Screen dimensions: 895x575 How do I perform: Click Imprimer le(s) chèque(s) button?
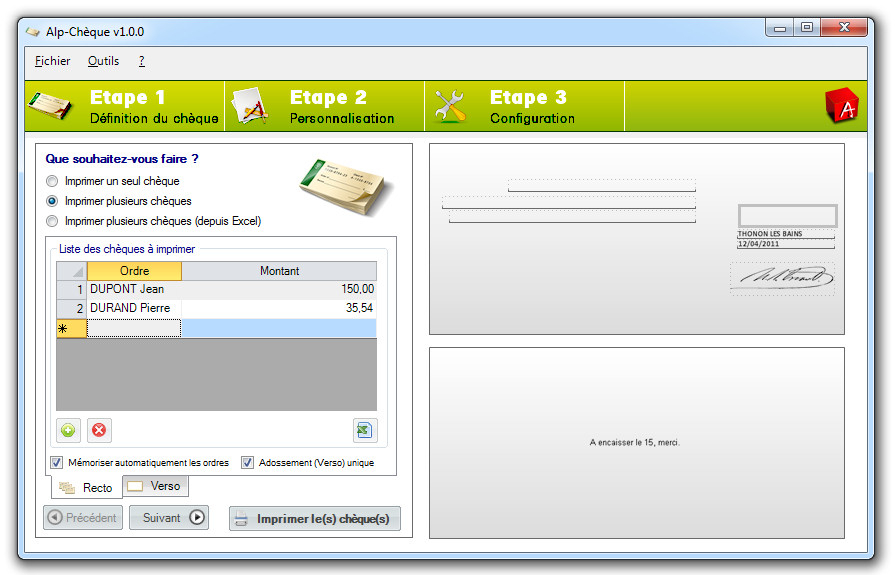pos(315,519)
